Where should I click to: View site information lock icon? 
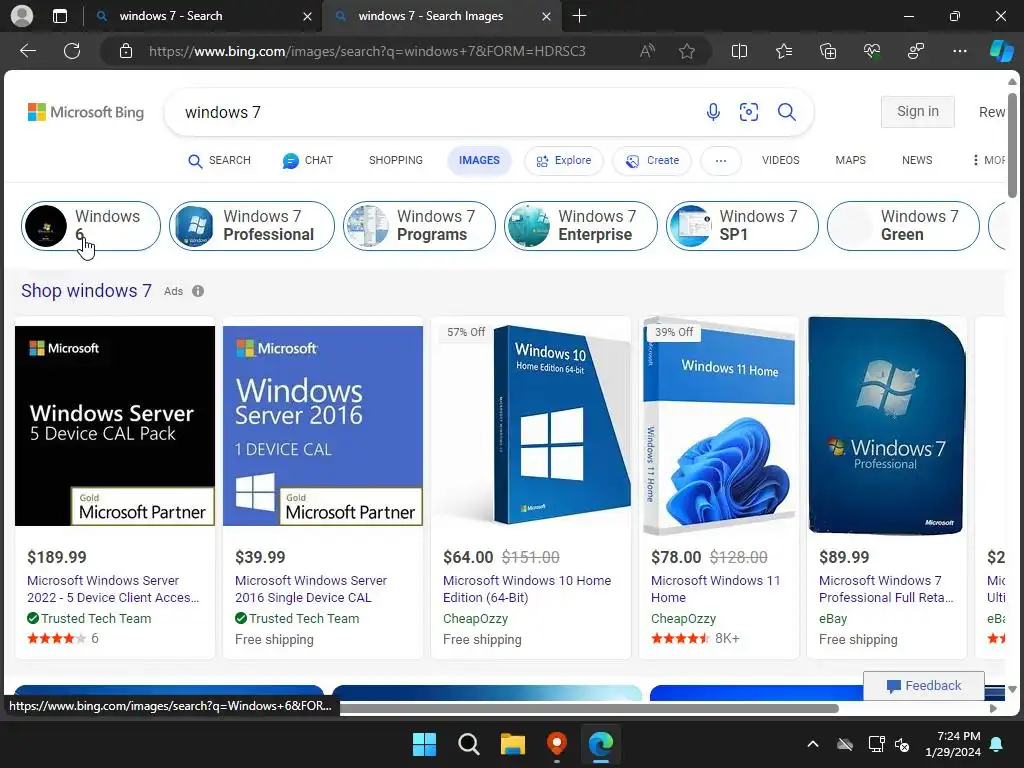coord(126,51)
